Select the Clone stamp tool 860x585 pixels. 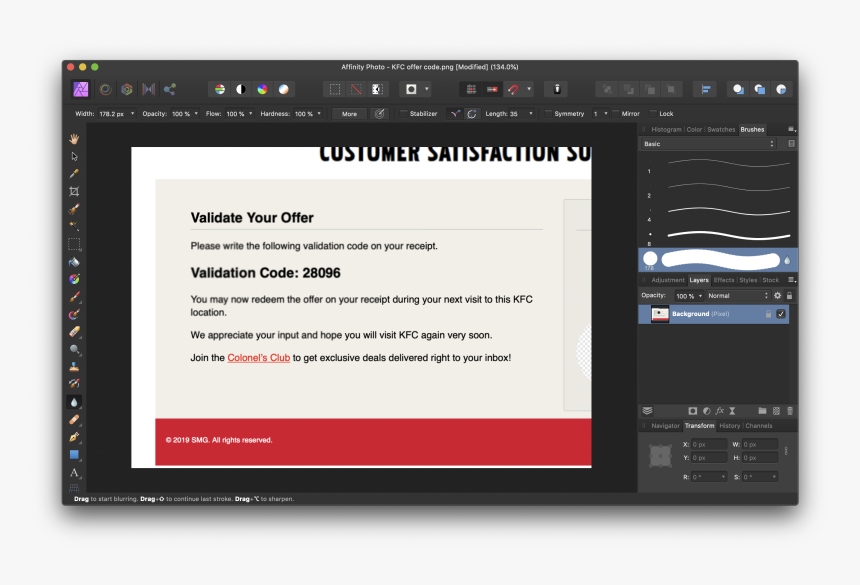(74, 367)
